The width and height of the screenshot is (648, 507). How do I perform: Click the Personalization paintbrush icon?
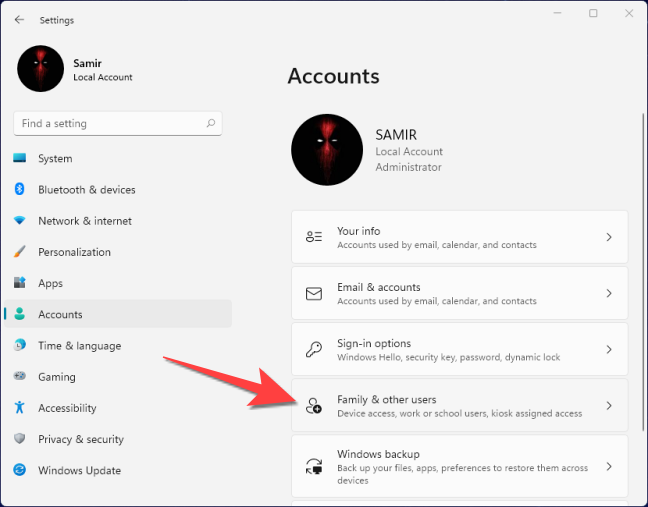pos(19,252)
